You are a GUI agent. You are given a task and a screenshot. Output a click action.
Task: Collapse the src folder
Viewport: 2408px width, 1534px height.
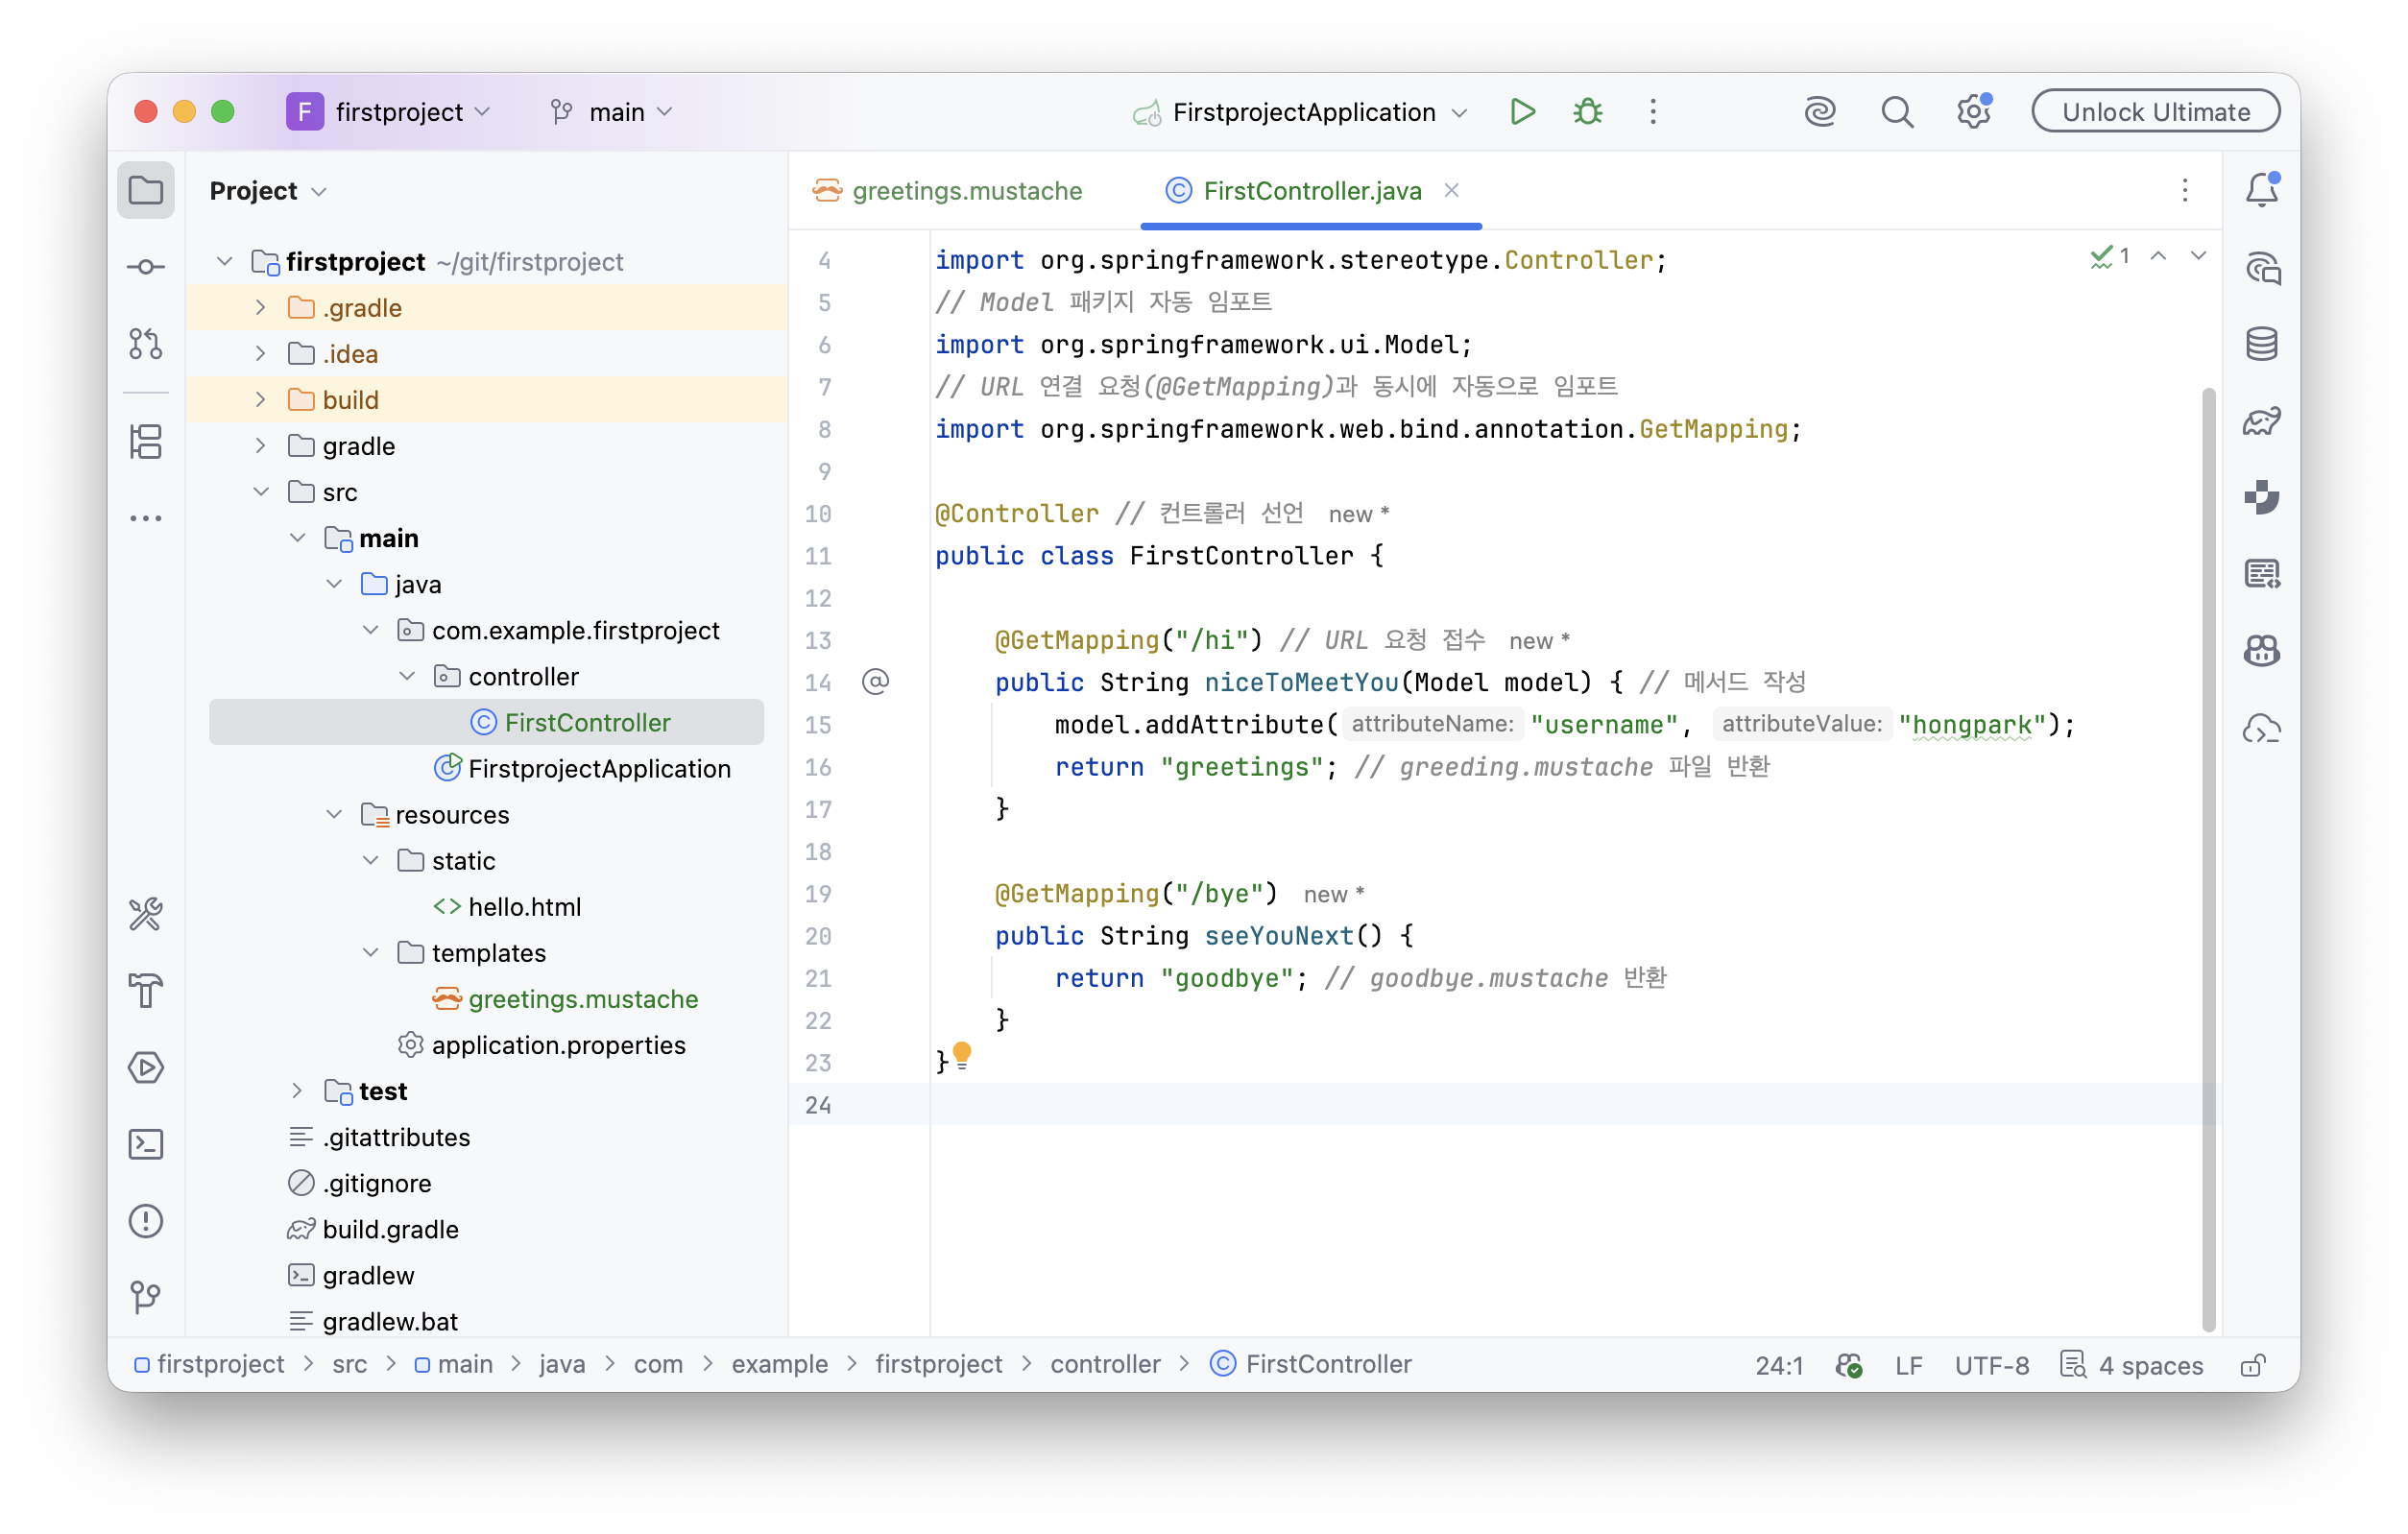[x=260, y=492]
